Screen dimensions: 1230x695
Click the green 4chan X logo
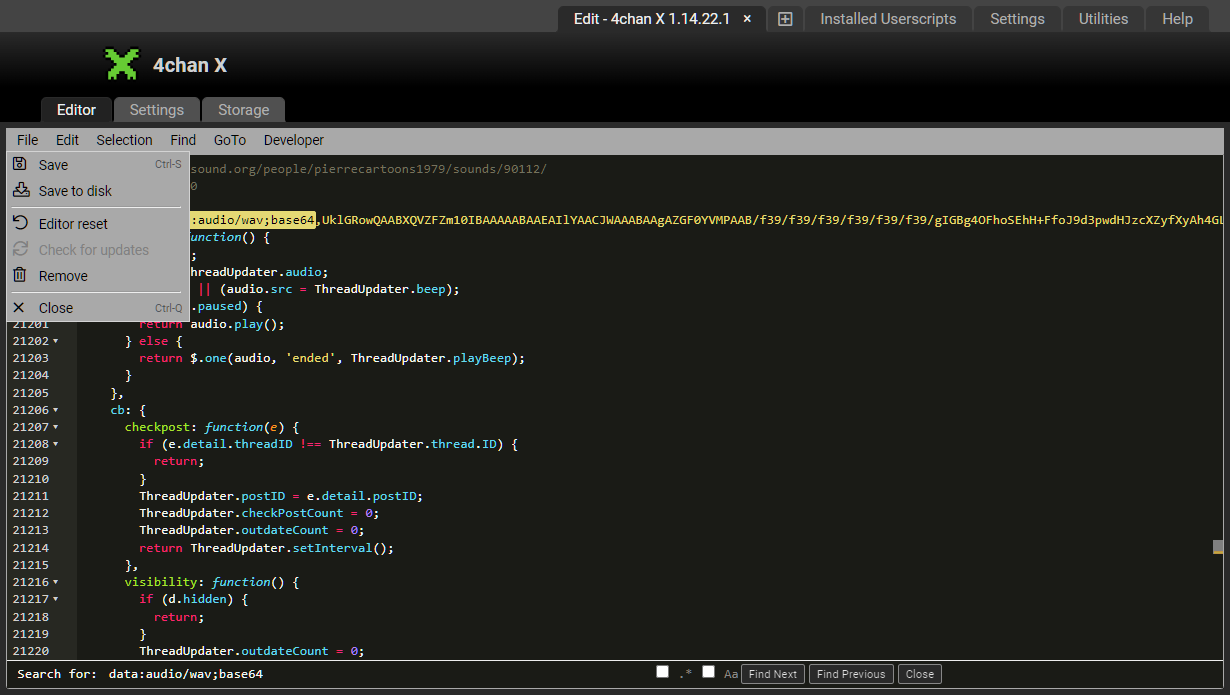(122, 65)
